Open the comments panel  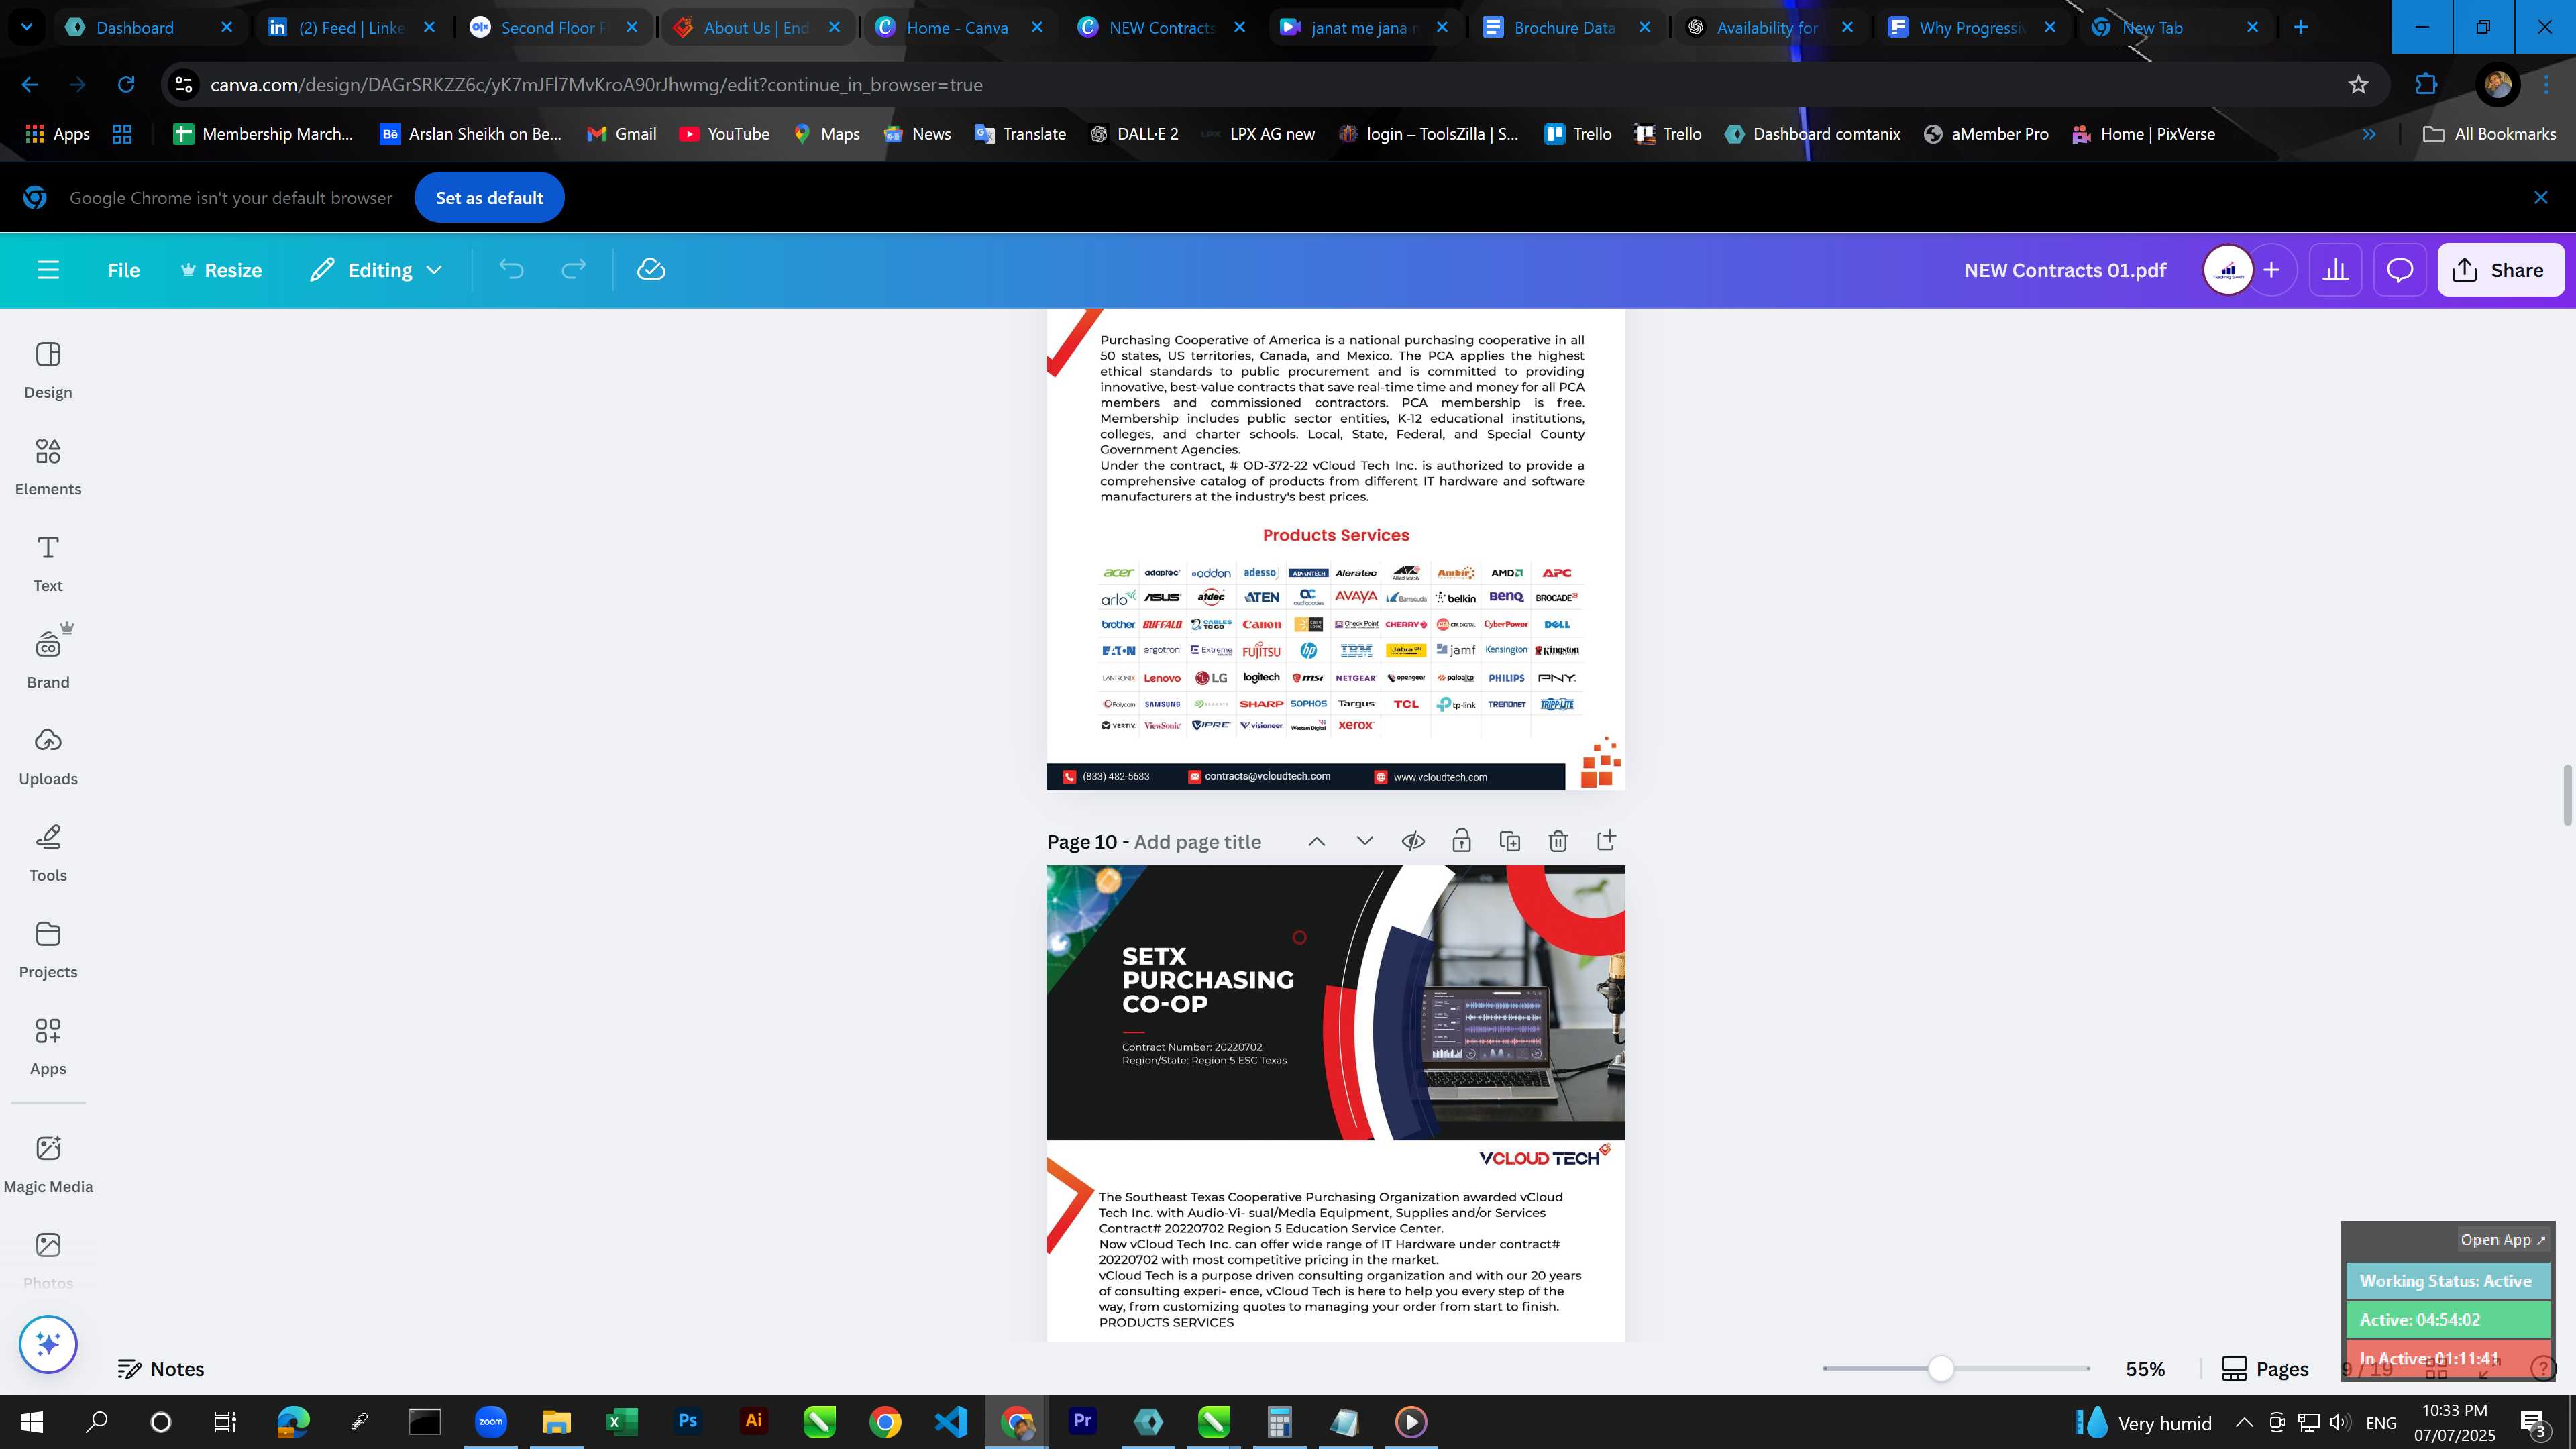[2400, 270]
